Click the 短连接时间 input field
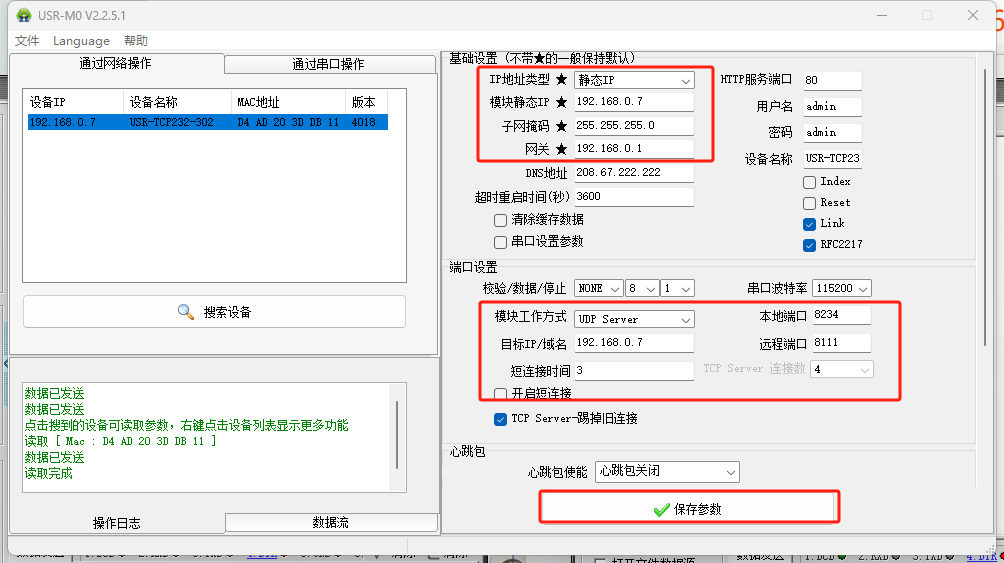This screenshot has height=563, width=1004. [x=634, y=370]
